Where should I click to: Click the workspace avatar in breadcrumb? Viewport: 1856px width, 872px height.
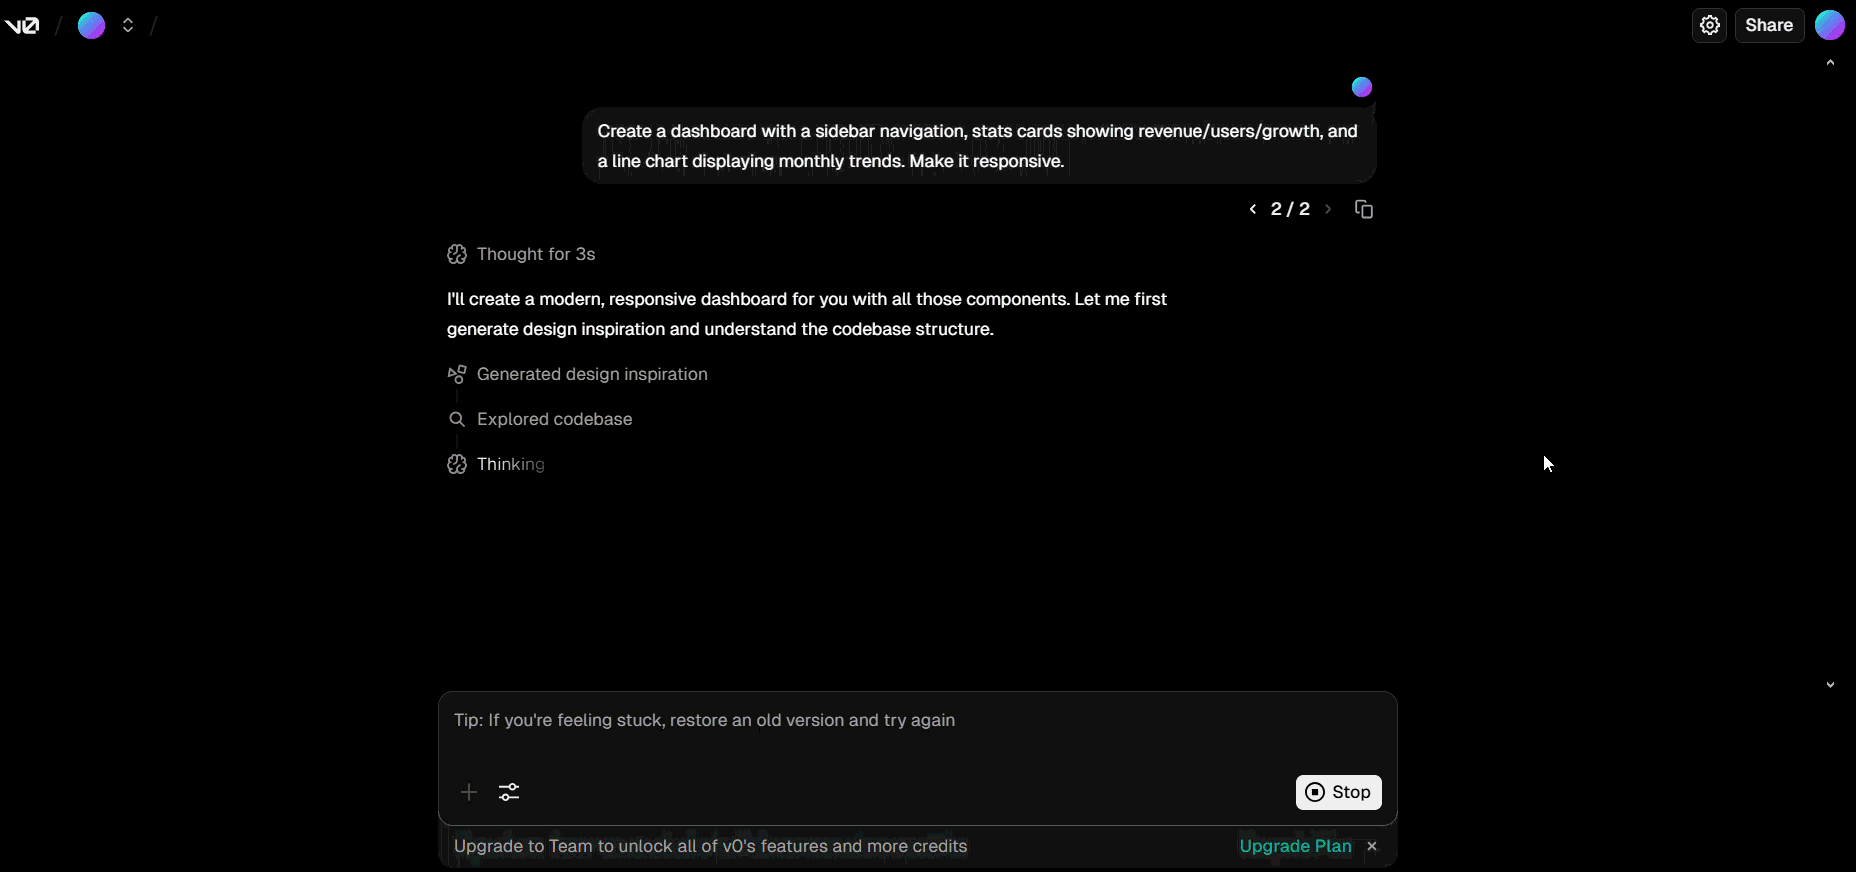92,26
